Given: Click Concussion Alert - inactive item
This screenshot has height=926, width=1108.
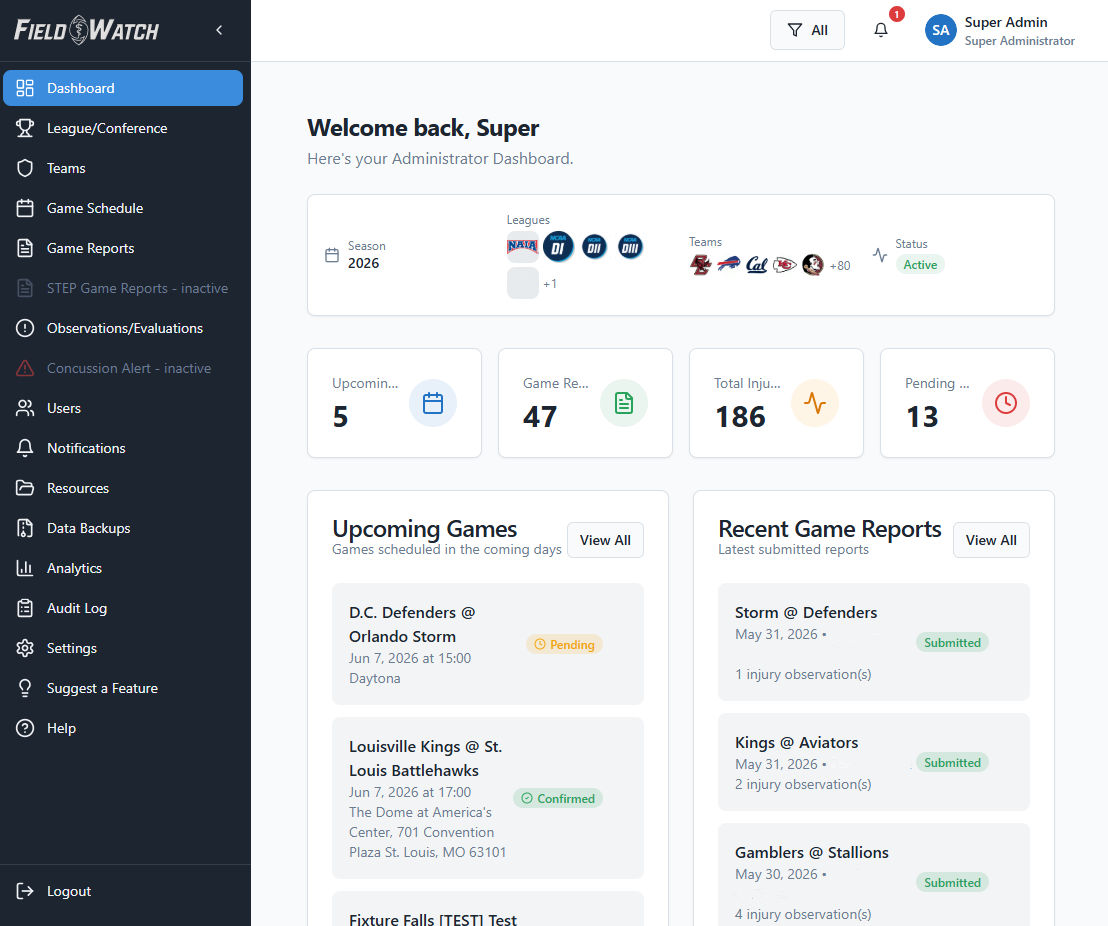Looking at the screenshot, I should (123, 368).
